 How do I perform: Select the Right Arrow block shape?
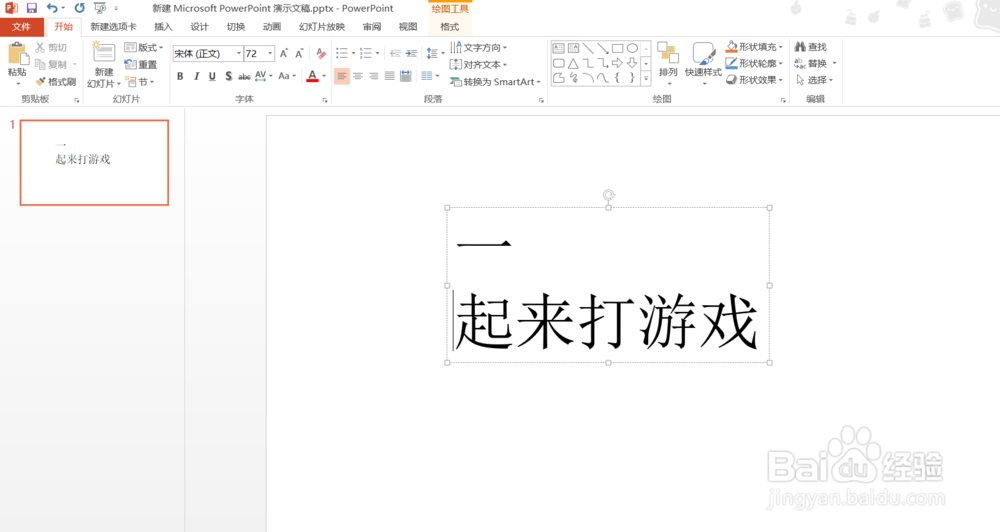click(617, 63)
